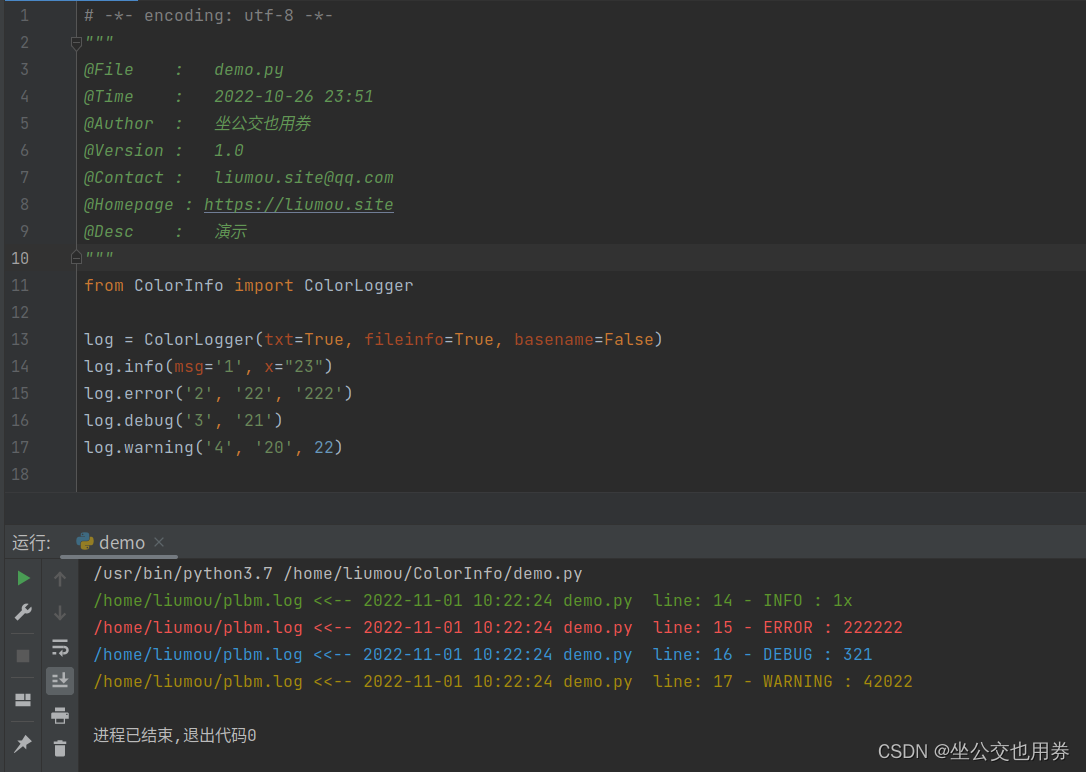Clear all console output with trash icon
Screen dimensions: 1086x772
(x=59, y=748)
